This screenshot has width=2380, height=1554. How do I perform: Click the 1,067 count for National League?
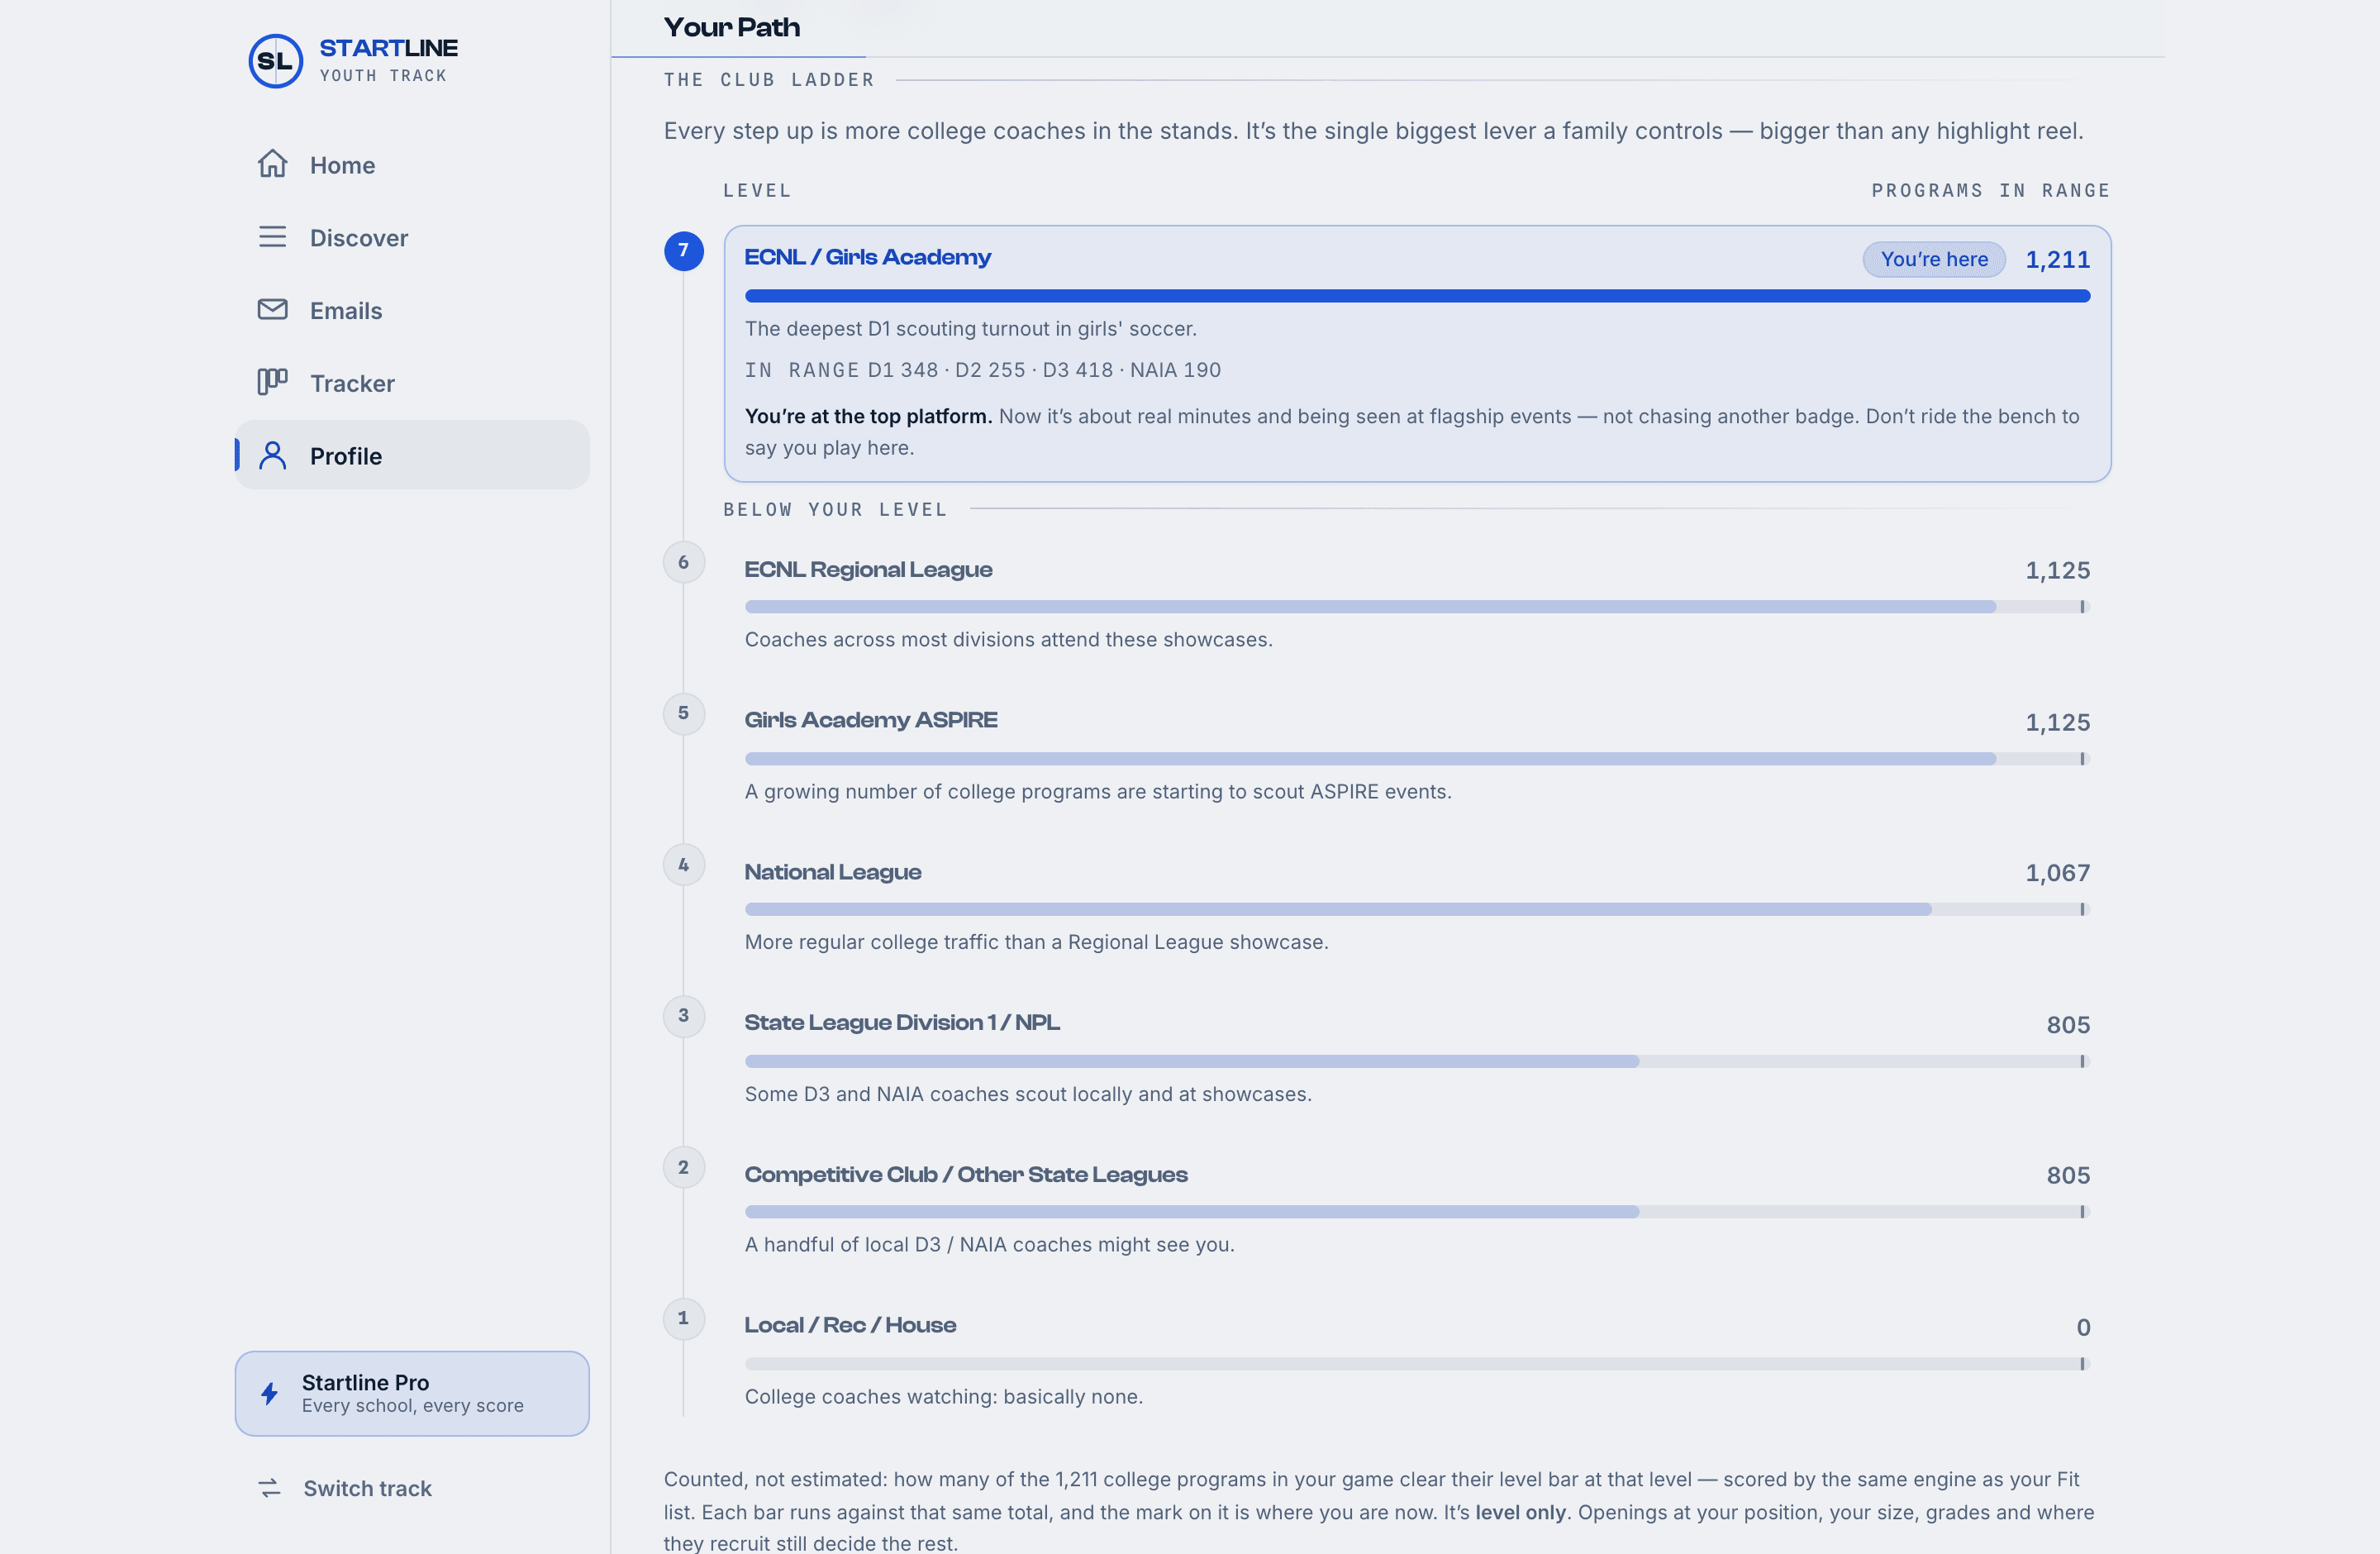point(2058,873)
